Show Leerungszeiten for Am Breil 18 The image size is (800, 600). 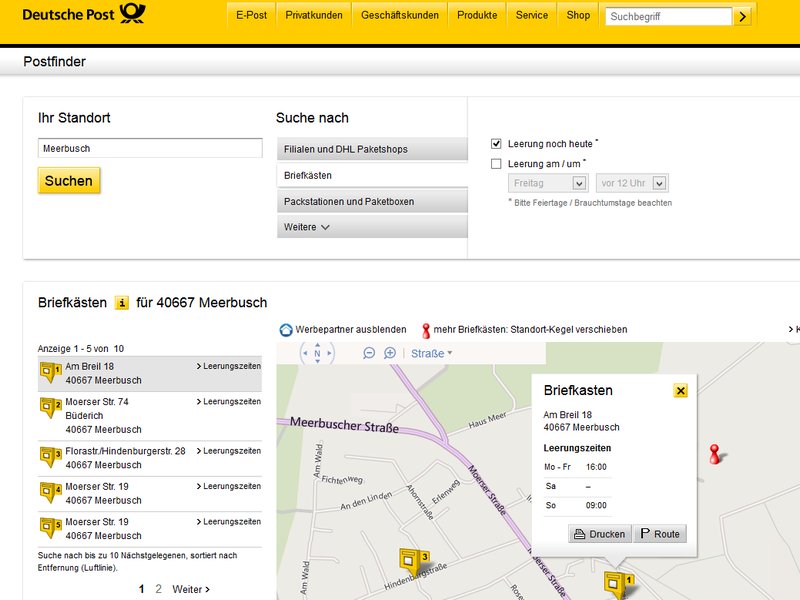pos(229,366)
